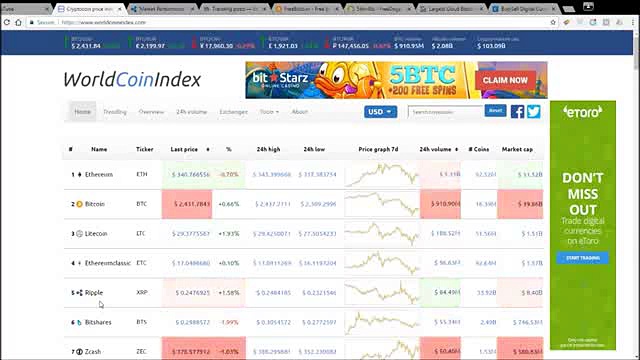
Task: Open the About nav item
Action: pos(300,111)
